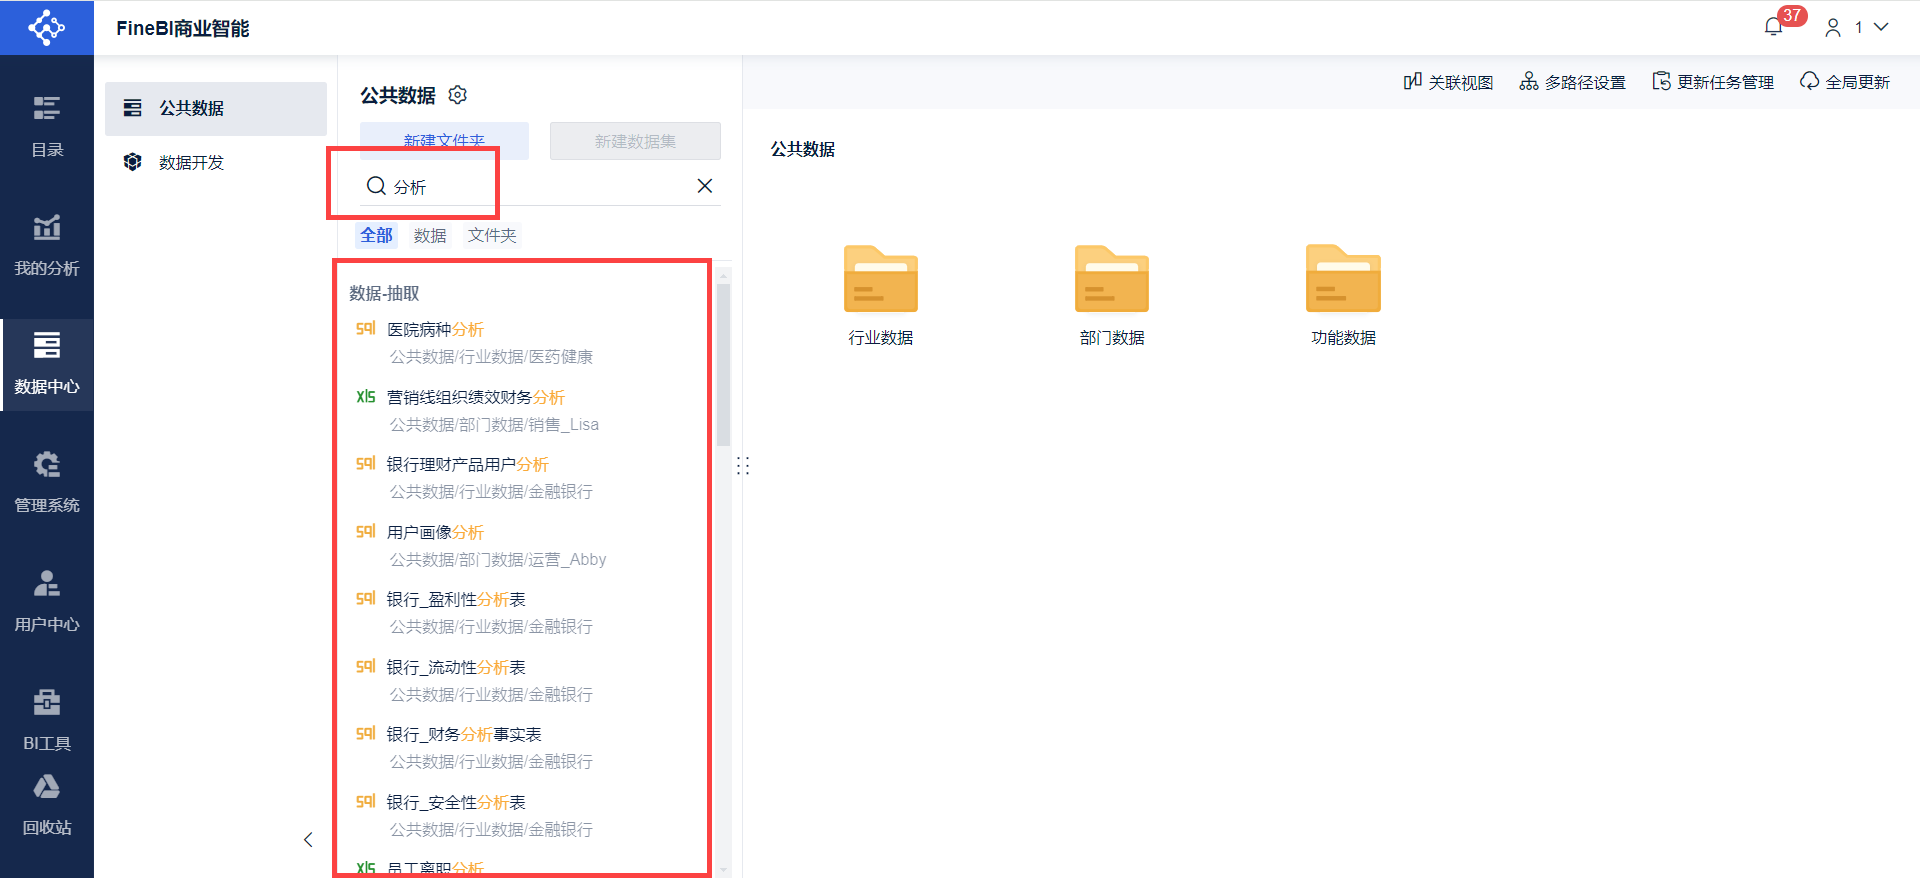Click path 公共数据/部门数据/运营_Abby
This screenshot has width=1920, height=878.
(x=498, y=560)
